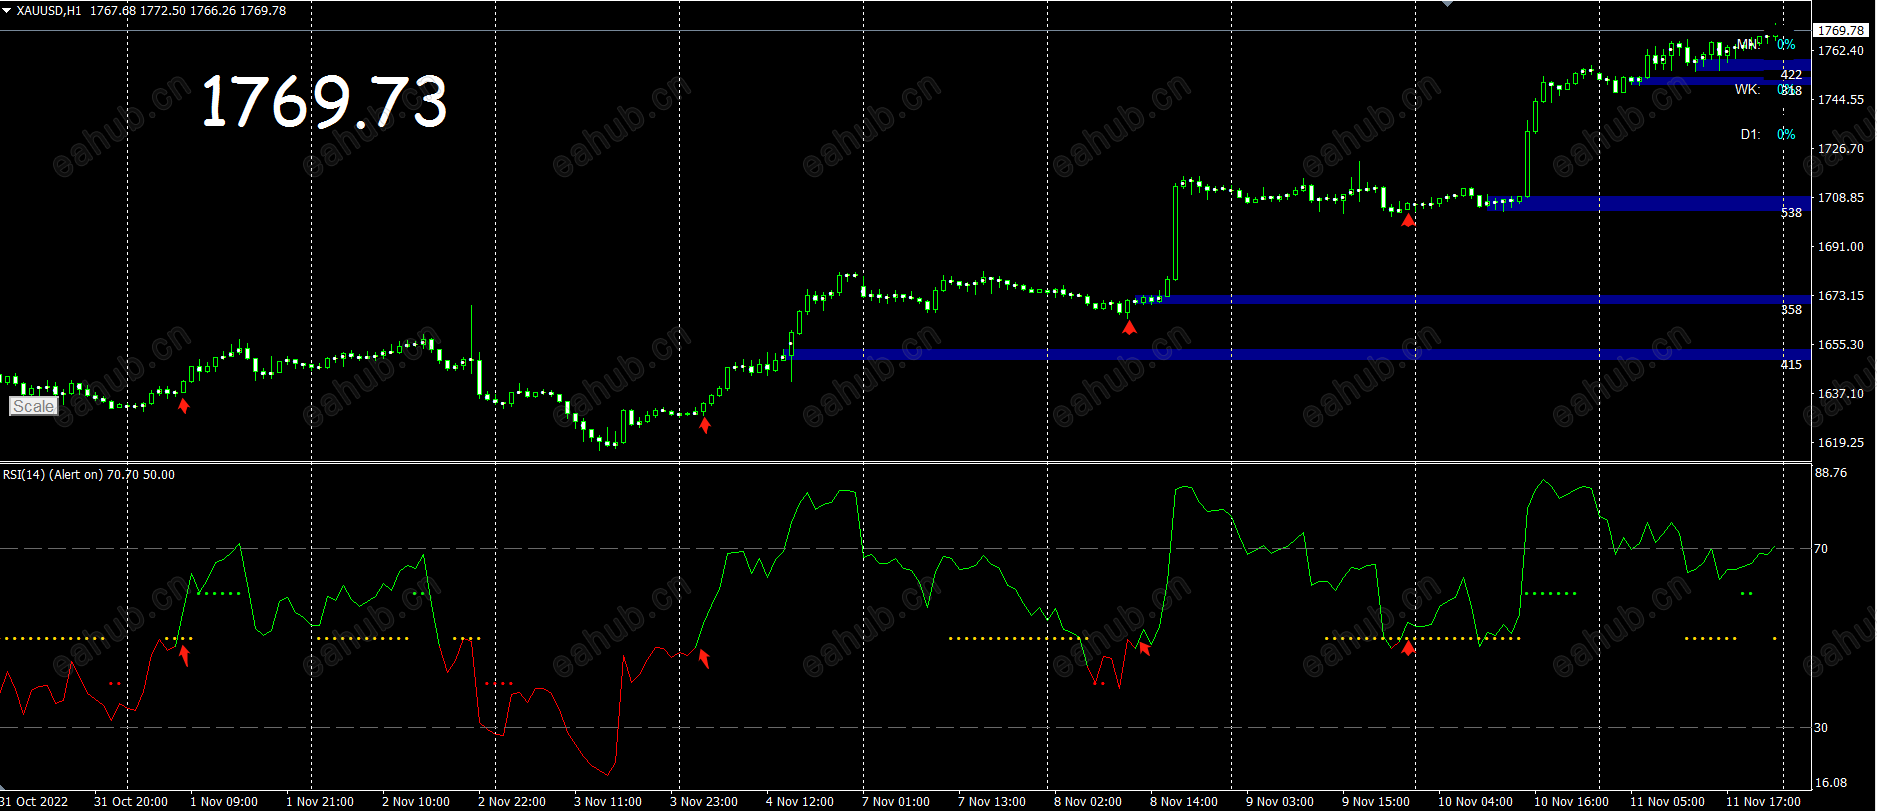Select the RSI red arrow near 9 Nov 15:00

point(1408,648)
